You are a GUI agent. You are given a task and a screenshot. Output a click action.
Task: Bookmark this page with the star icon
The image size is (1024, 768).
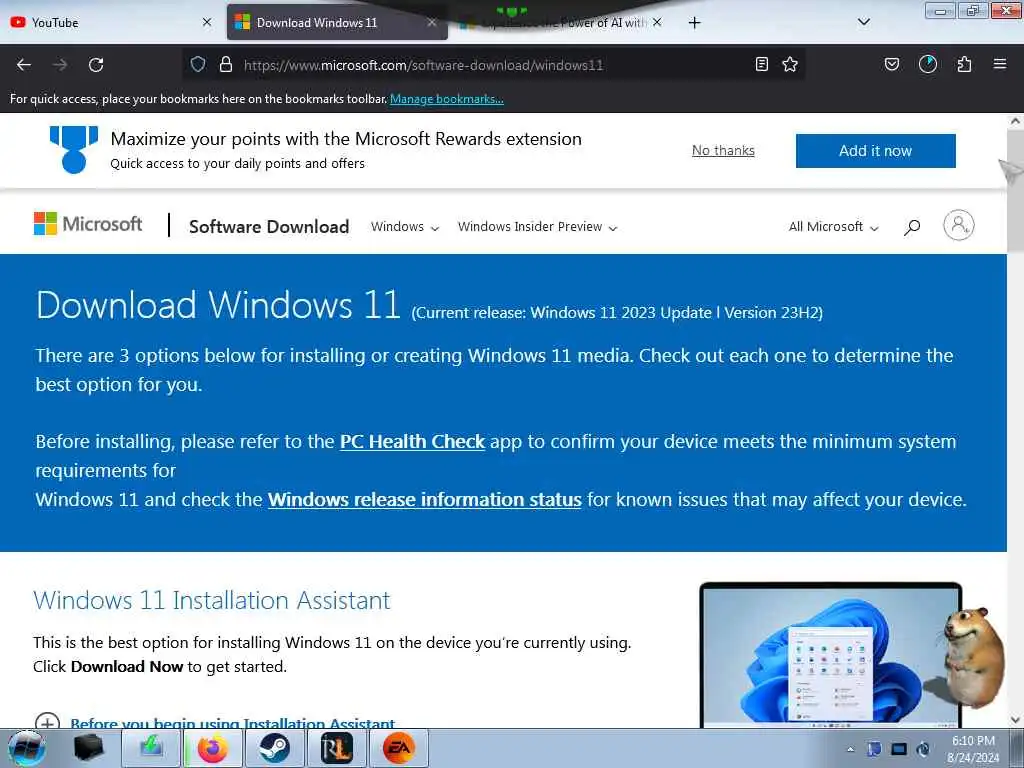coord(790,64)
